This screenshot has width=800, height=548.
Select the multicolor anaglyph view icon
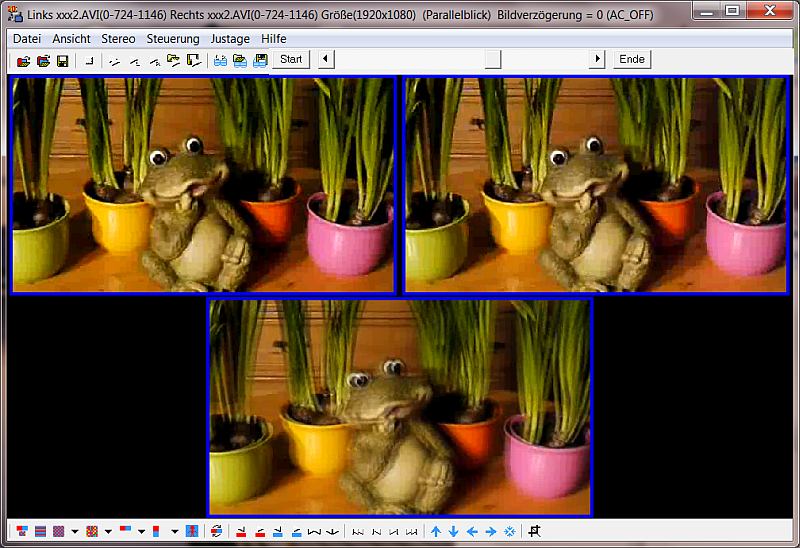pos(92,531)
